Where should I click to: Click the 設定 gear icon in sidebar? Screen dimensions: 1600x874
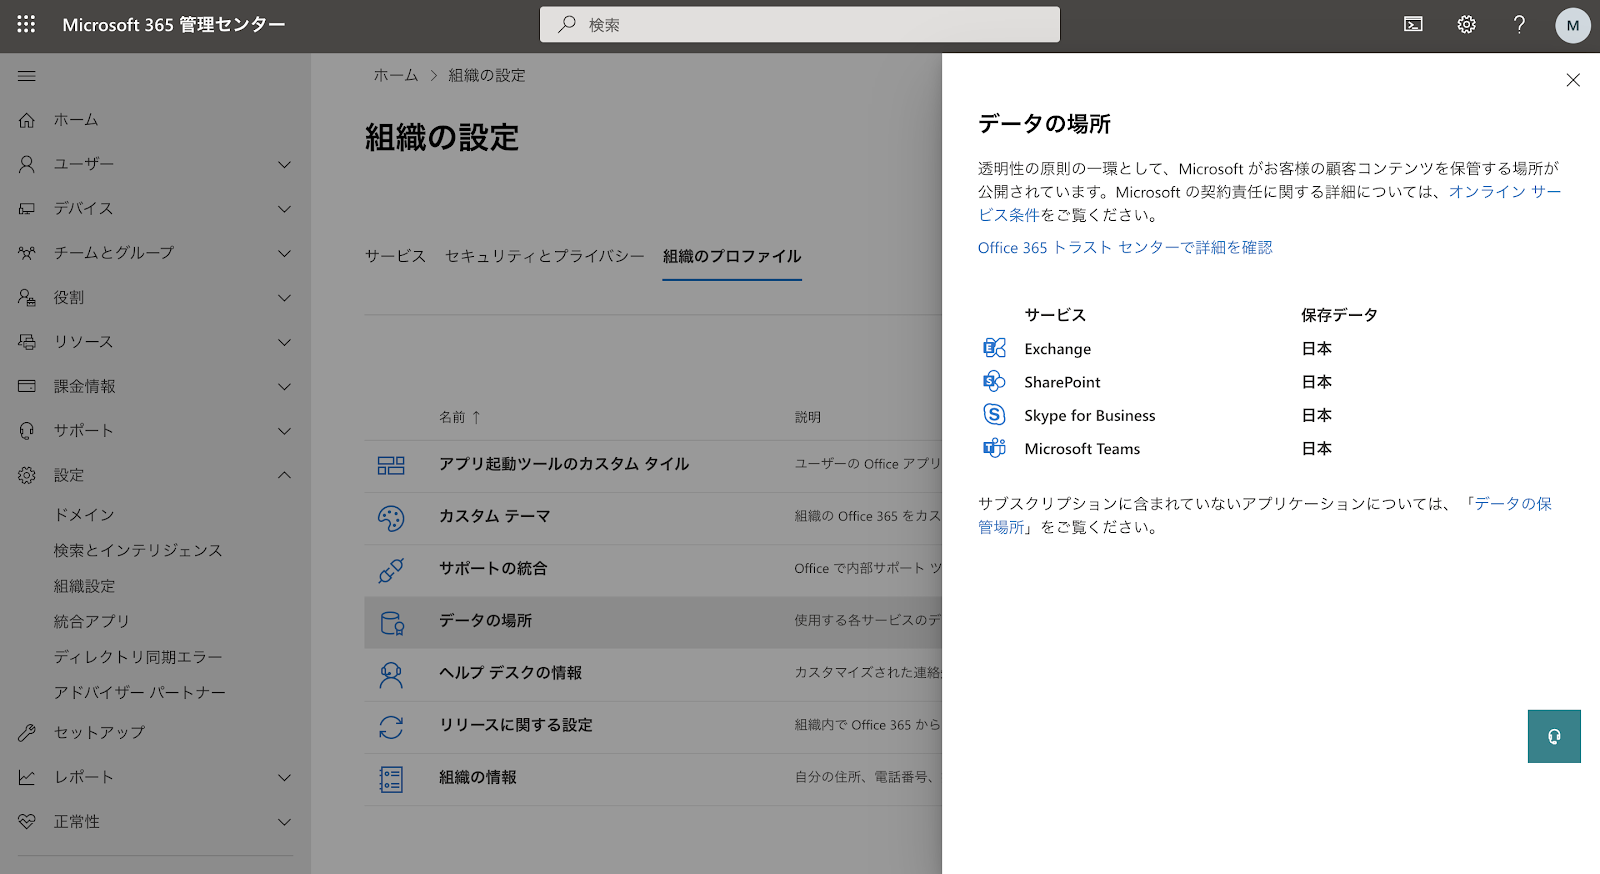click(27, 475)
